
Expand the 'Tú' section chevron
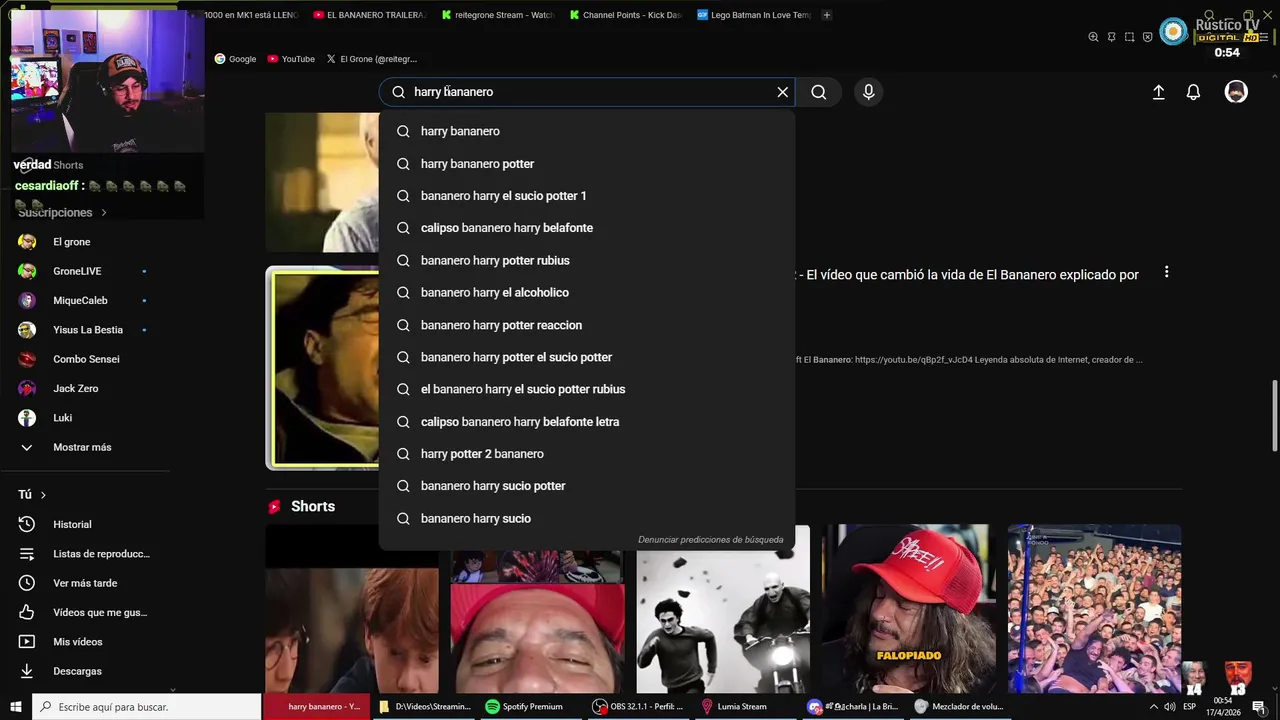[x=43, y=495]
